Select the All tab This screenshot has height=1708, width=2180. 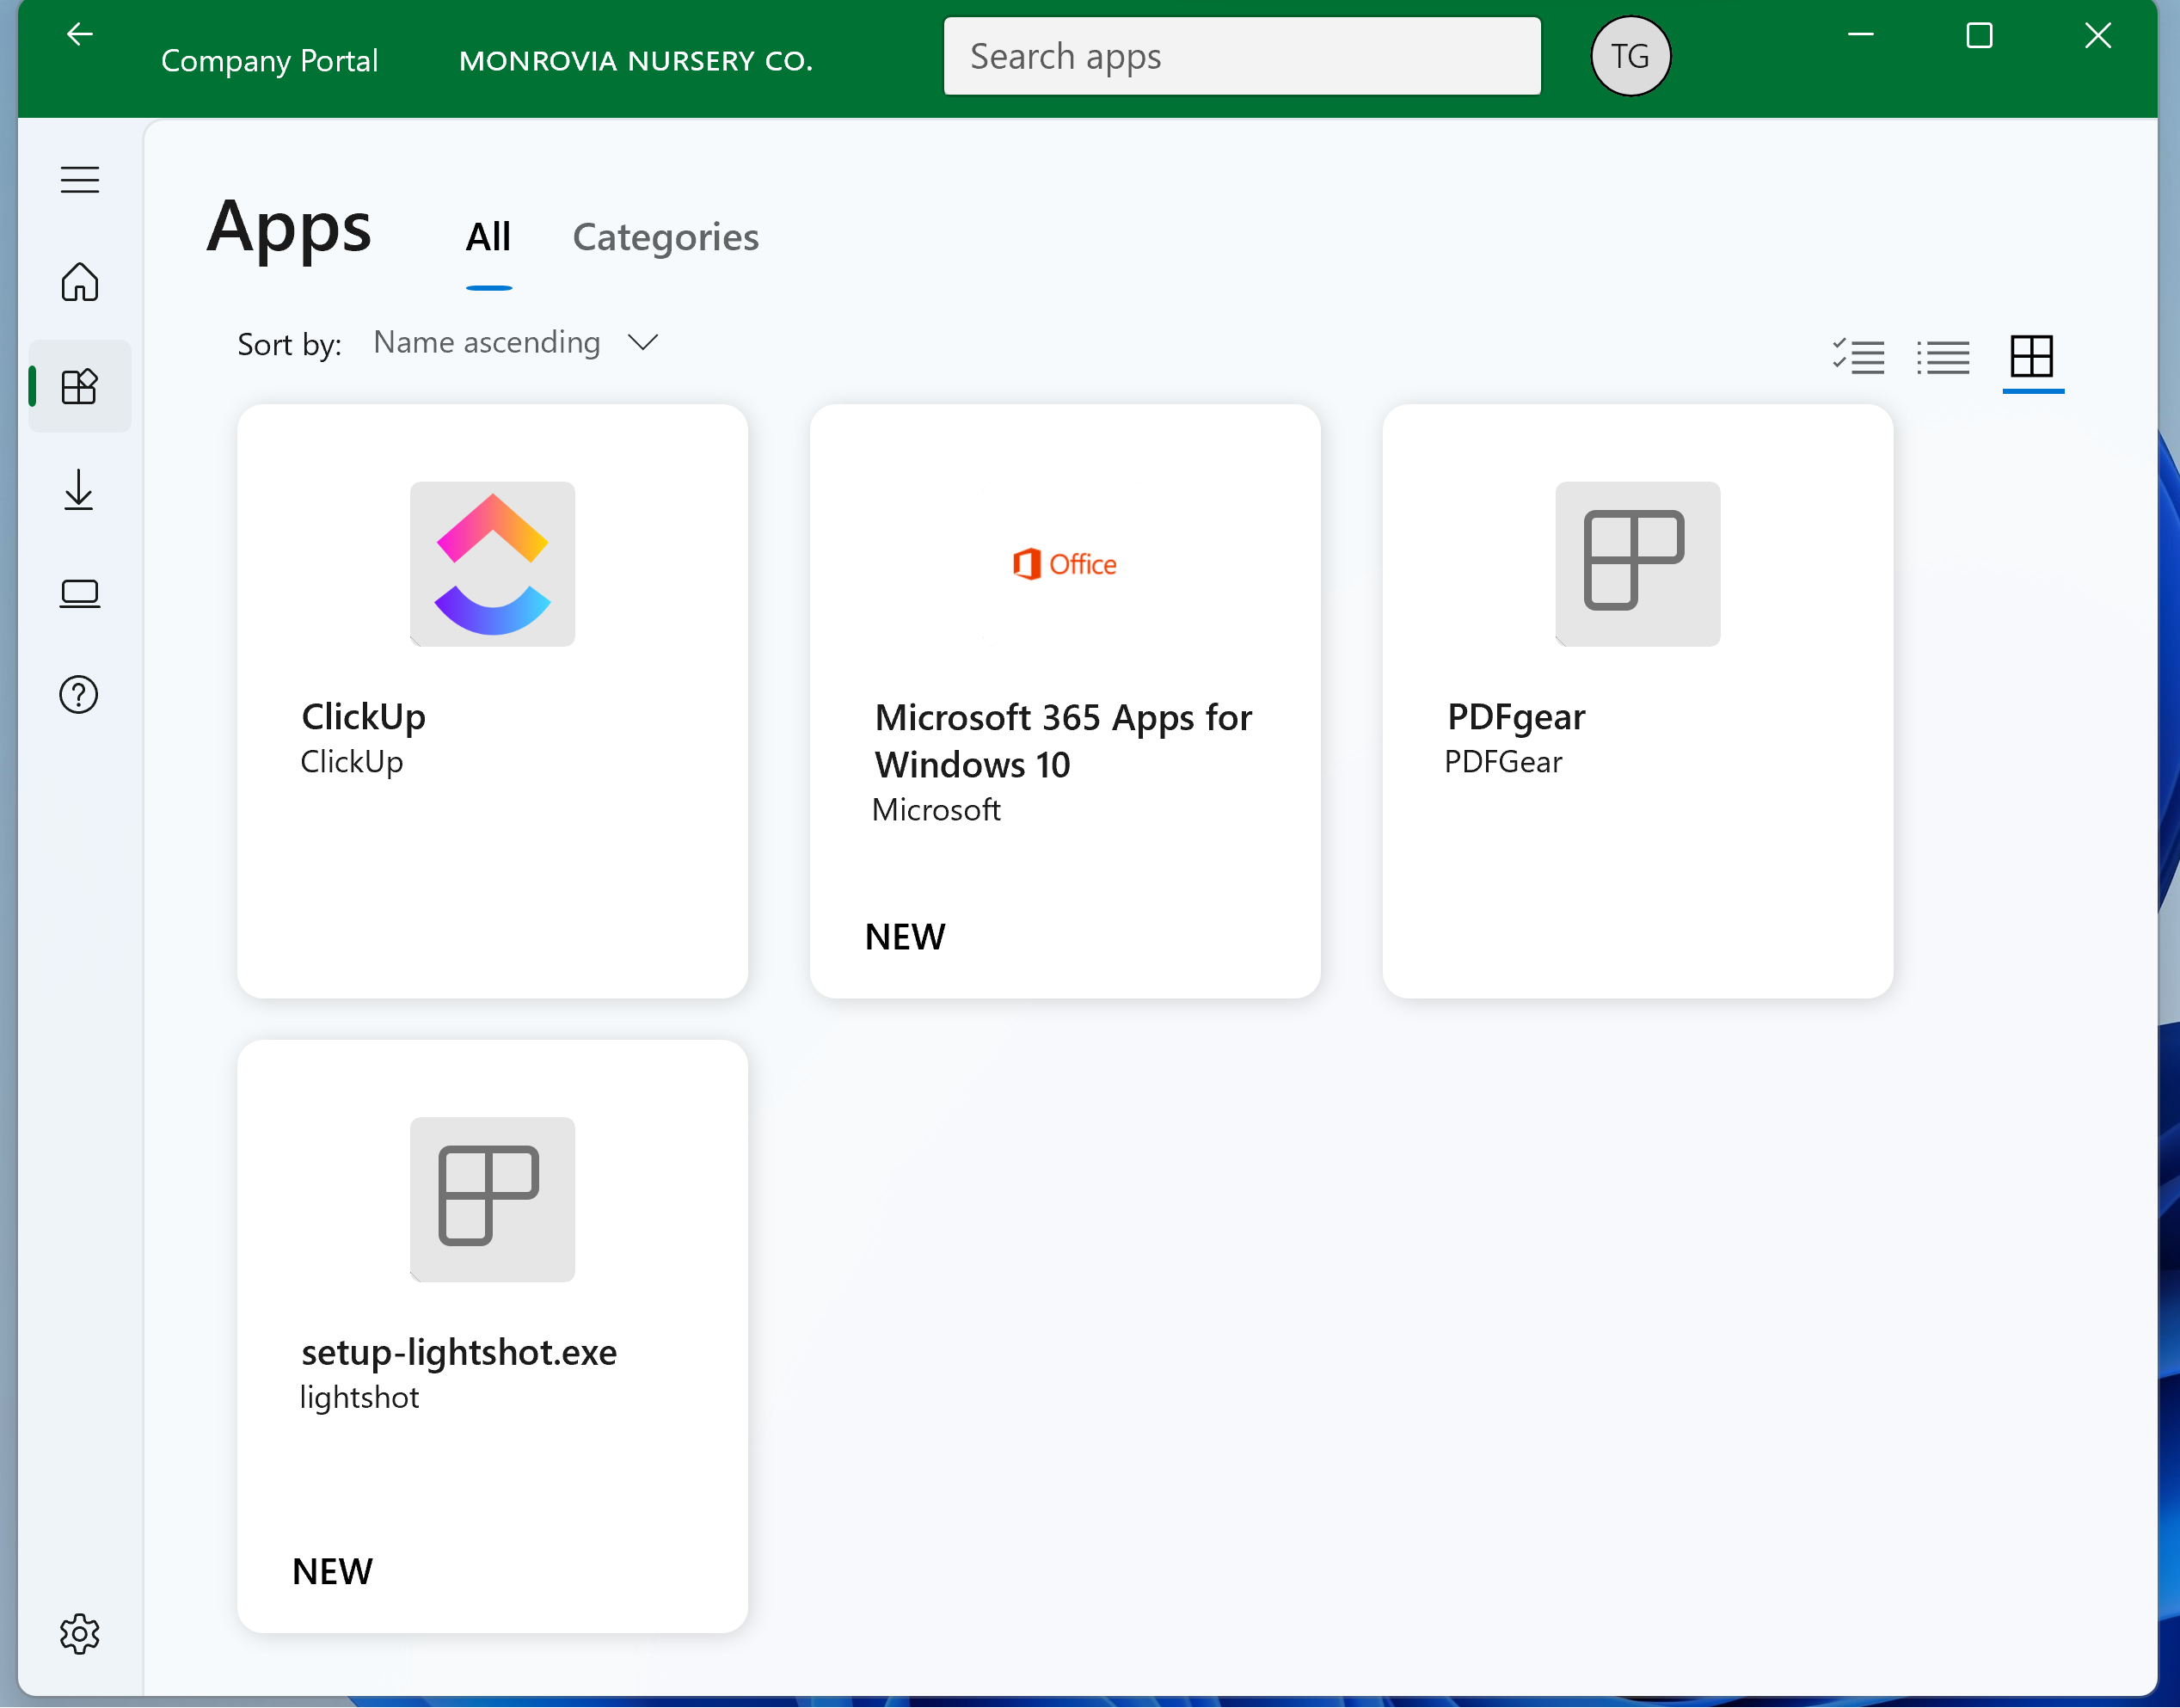[x=488, y=237]
